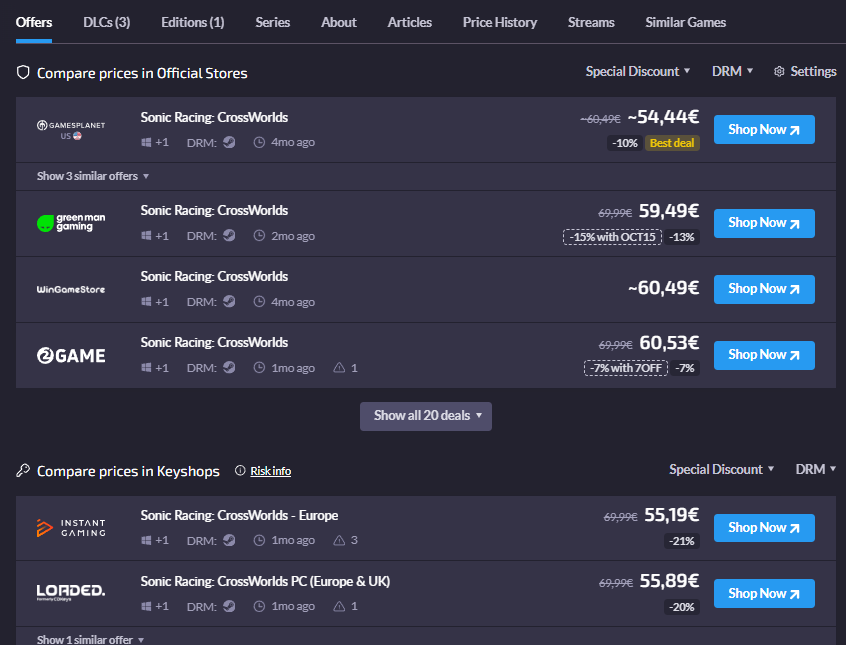Click Shop Now for Gamesplanet offer
The width and height of the screenshot is (846, 645).
pyautogui.click(x=764, y=130)
